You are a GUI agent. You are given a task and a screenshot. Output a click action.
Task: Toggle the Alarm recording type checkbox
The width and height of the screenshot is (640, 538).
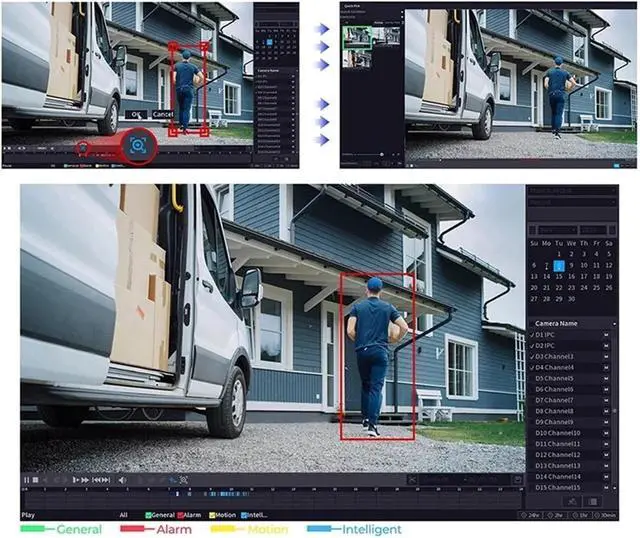point(180,515)
